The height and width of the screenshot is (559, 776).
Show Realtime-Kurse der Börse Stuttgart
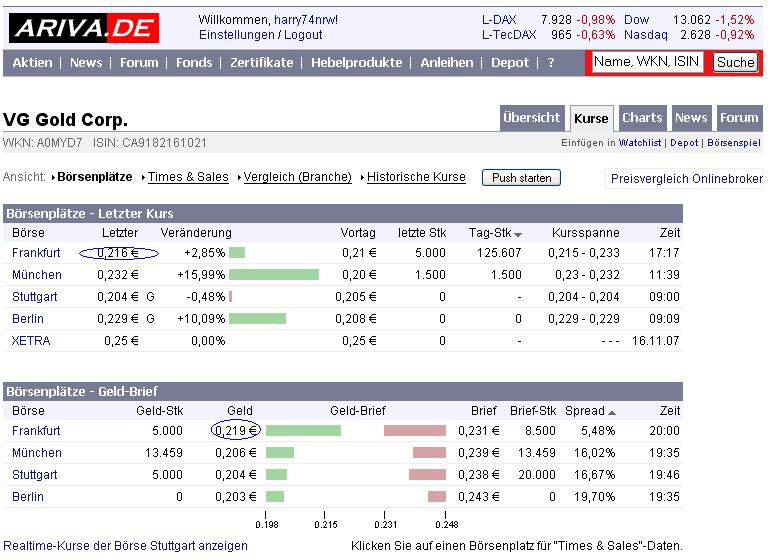(x=124, y=546)
